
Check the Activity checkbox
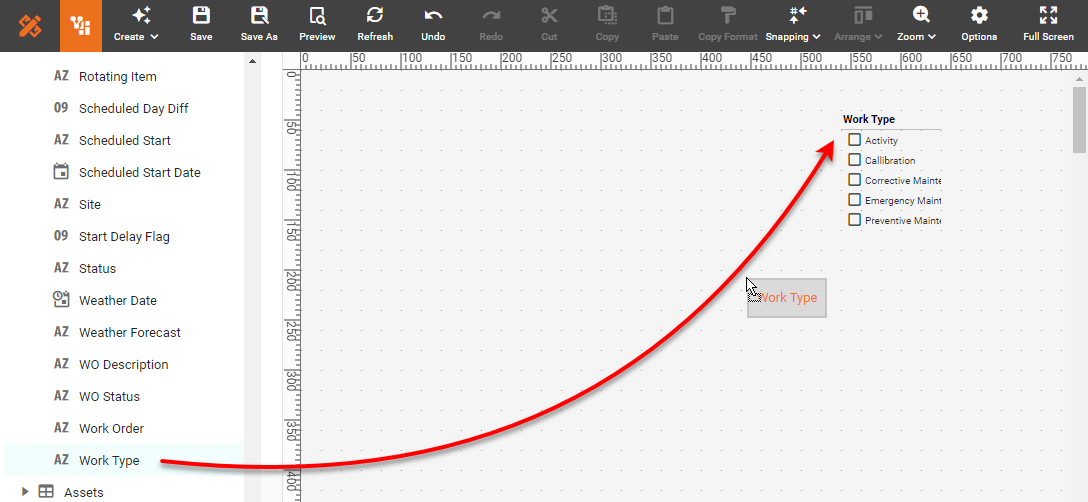pyautogui.click(x=854, y=140)
